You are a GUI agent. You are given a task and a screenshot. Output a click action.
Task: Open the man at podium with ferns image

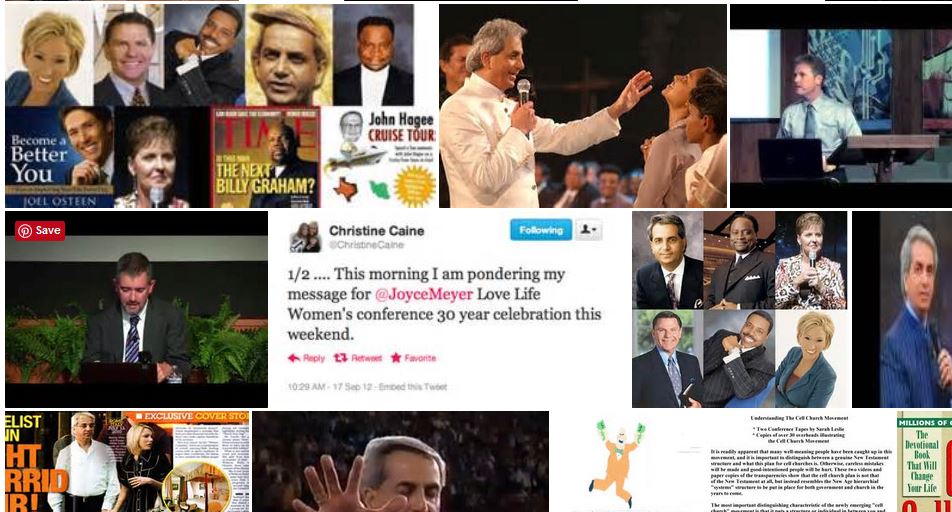[137, 309]
